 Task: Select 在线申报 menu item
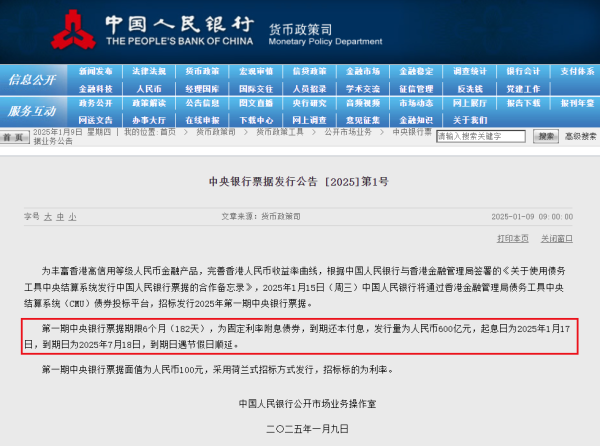[202, 120]
